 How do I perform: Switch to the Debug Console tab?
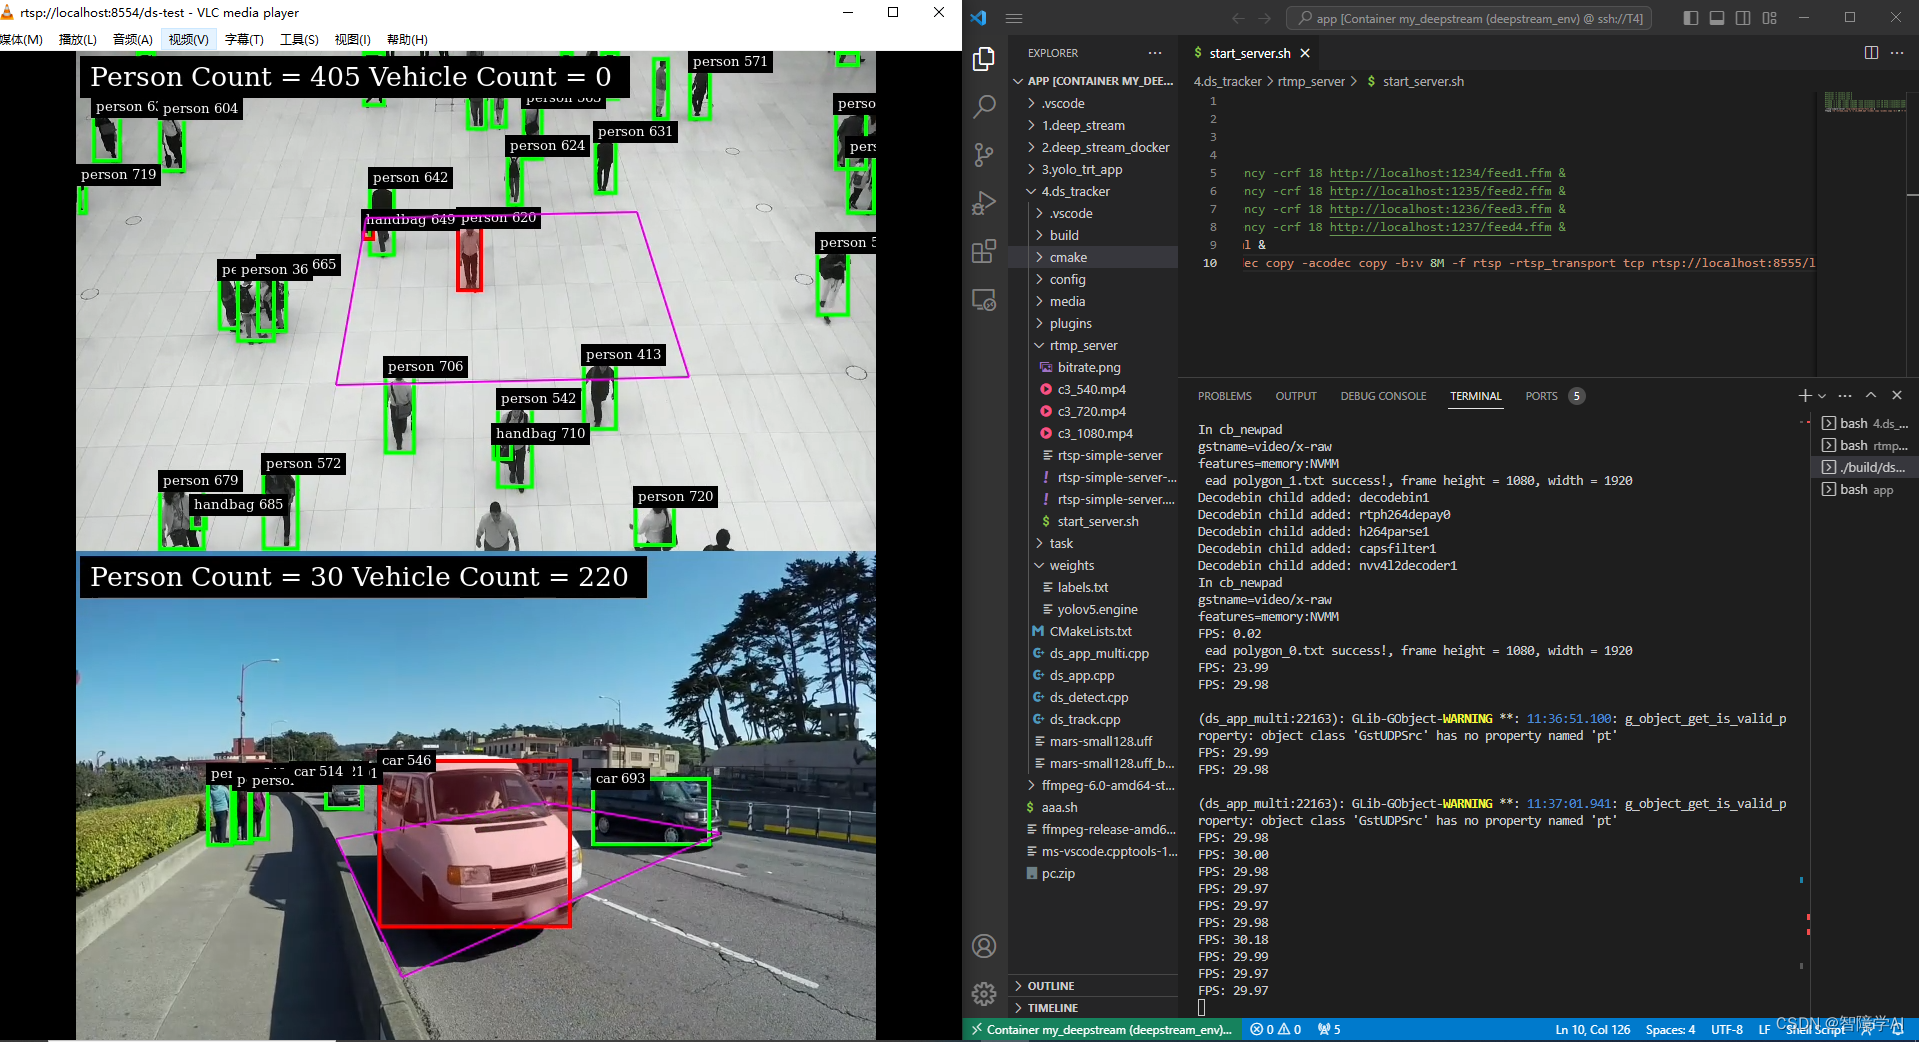pyautogui.click(x=1383, y=396)
